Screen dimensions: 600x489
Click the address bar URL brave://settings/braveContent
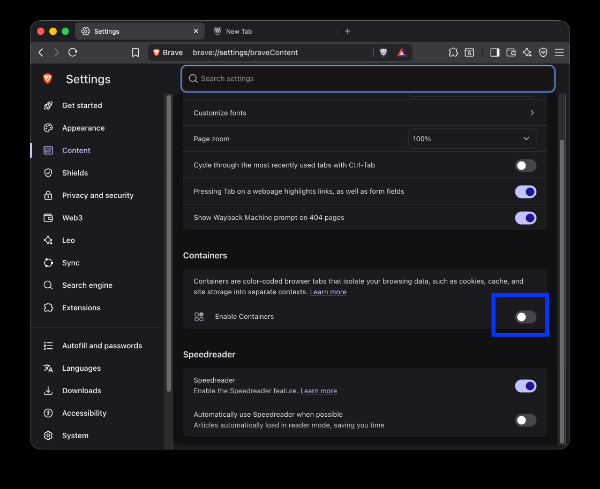pos(245,52)
